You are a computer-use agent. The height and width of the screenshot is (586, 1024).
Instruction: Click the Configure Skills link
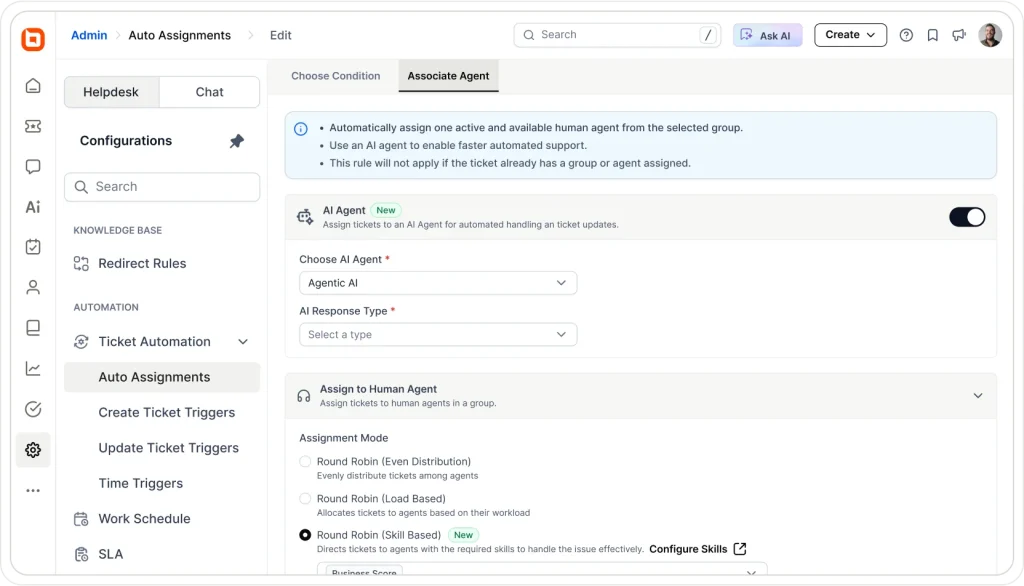coord(688,549)
